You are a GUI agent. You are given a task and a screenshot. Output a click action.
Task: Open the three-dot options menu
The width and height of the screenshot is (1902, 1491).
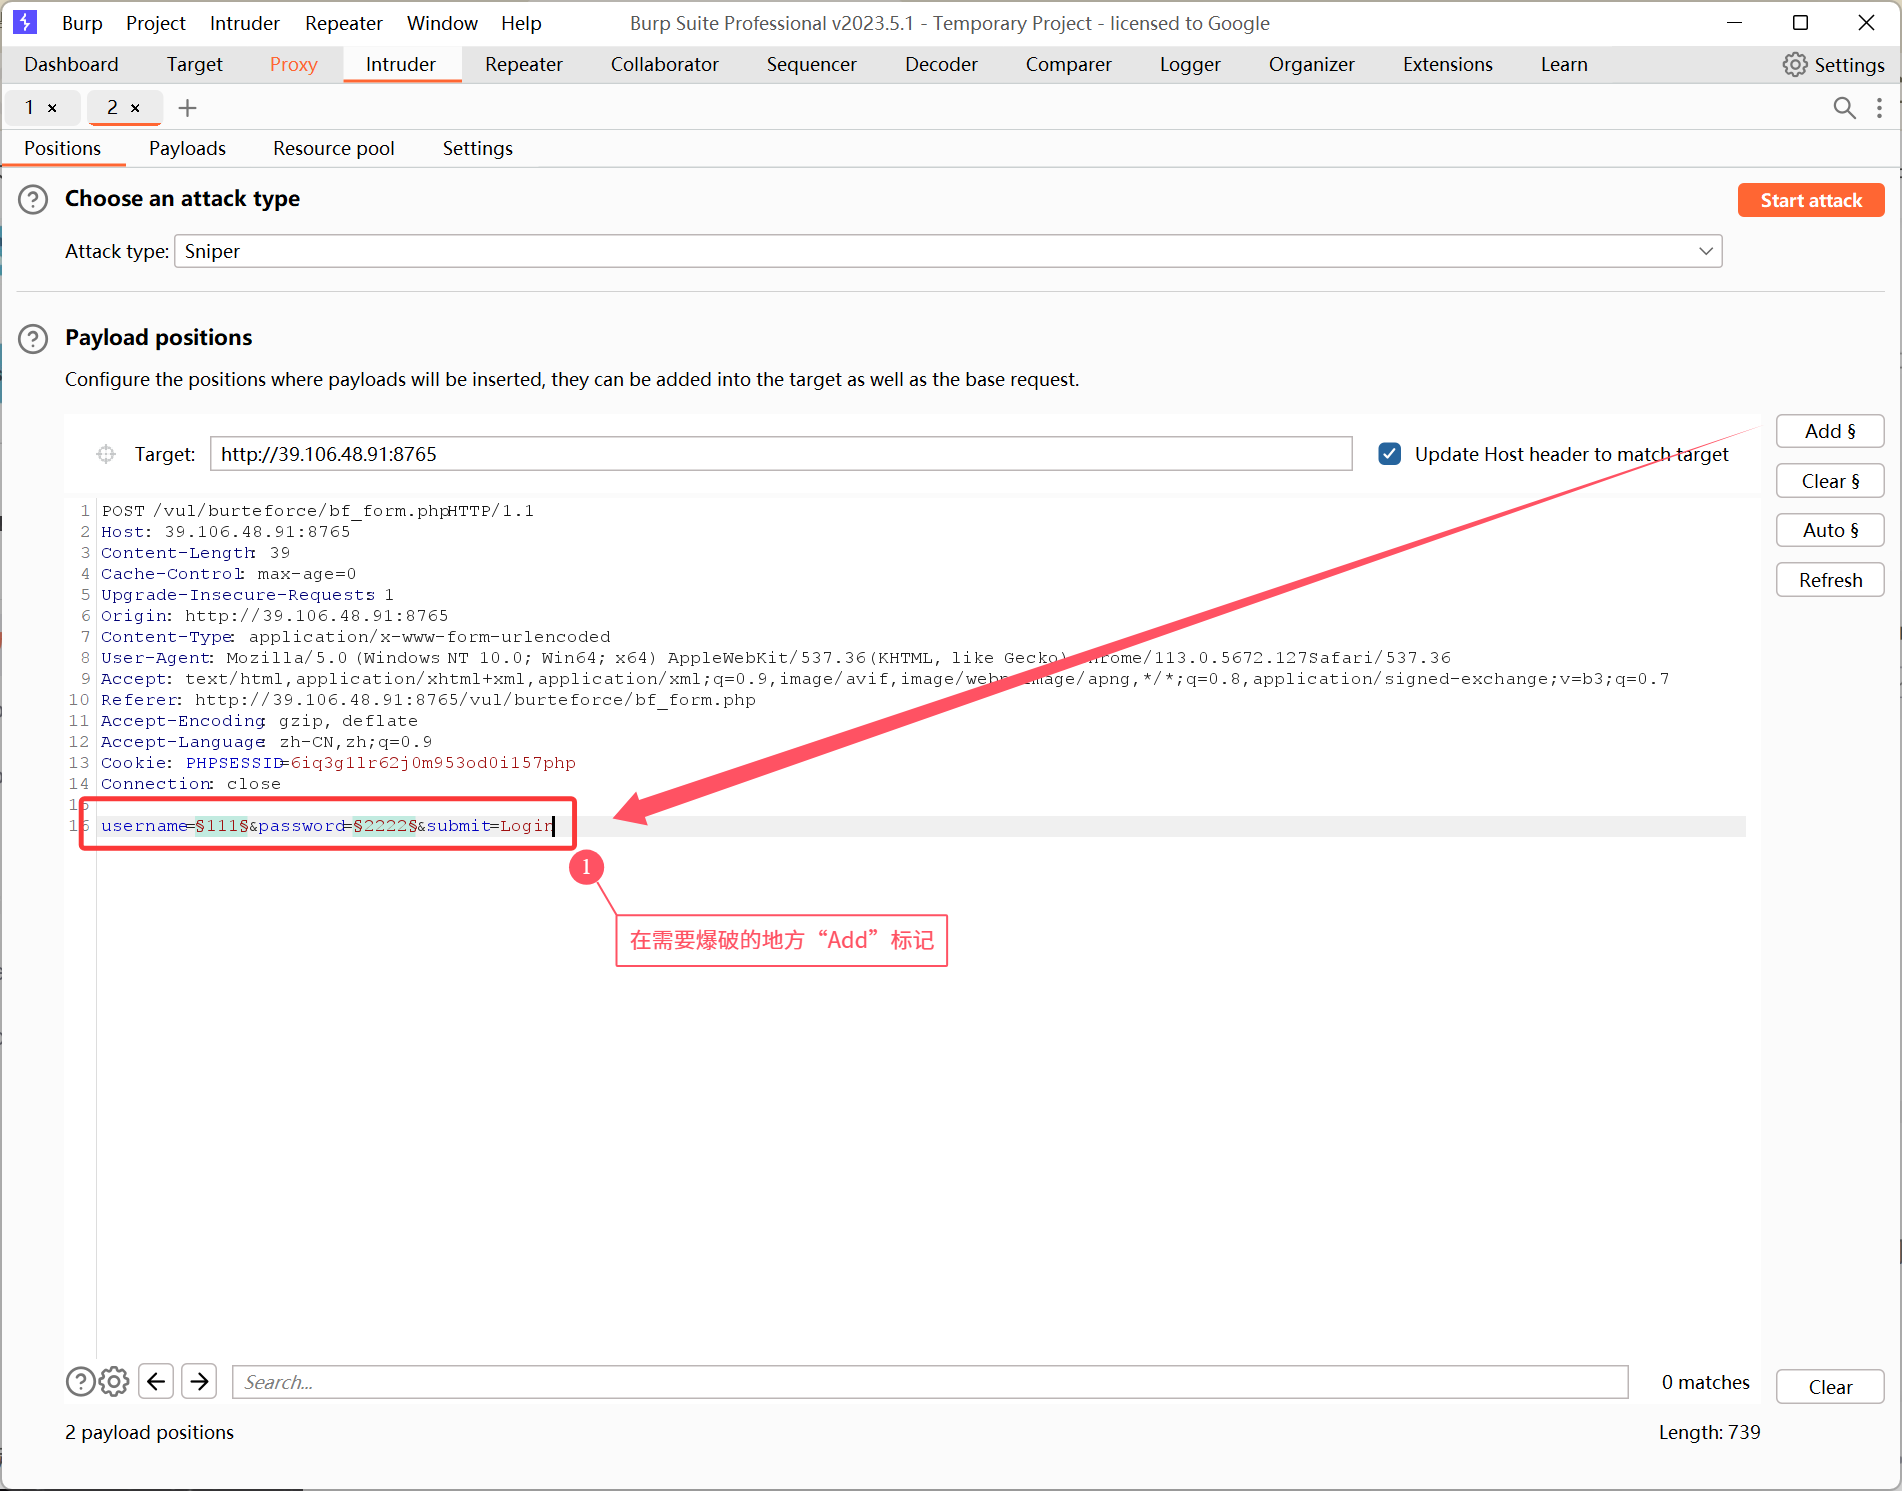tap(1880, 108)
